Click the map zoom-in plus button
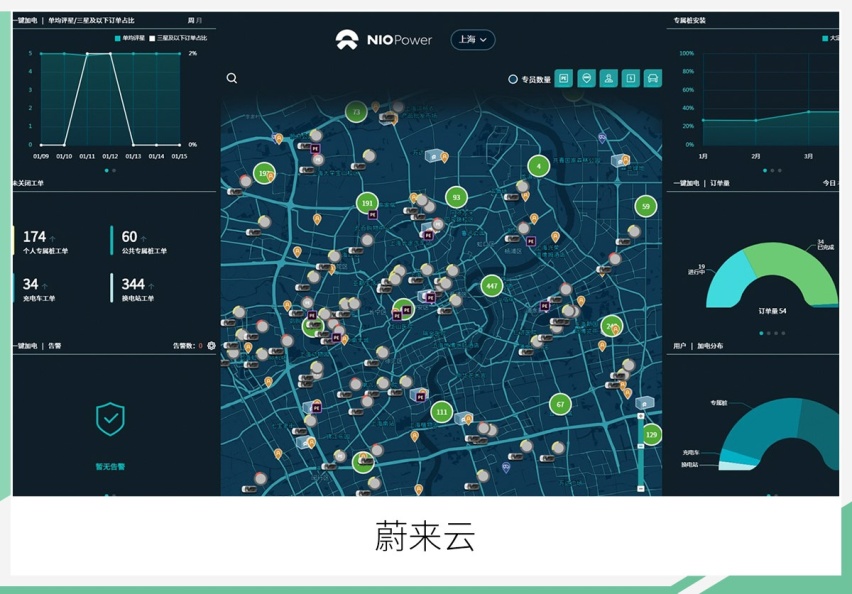Screen dimensions: 852x594 pyautogui.click(x=641, y=416)
